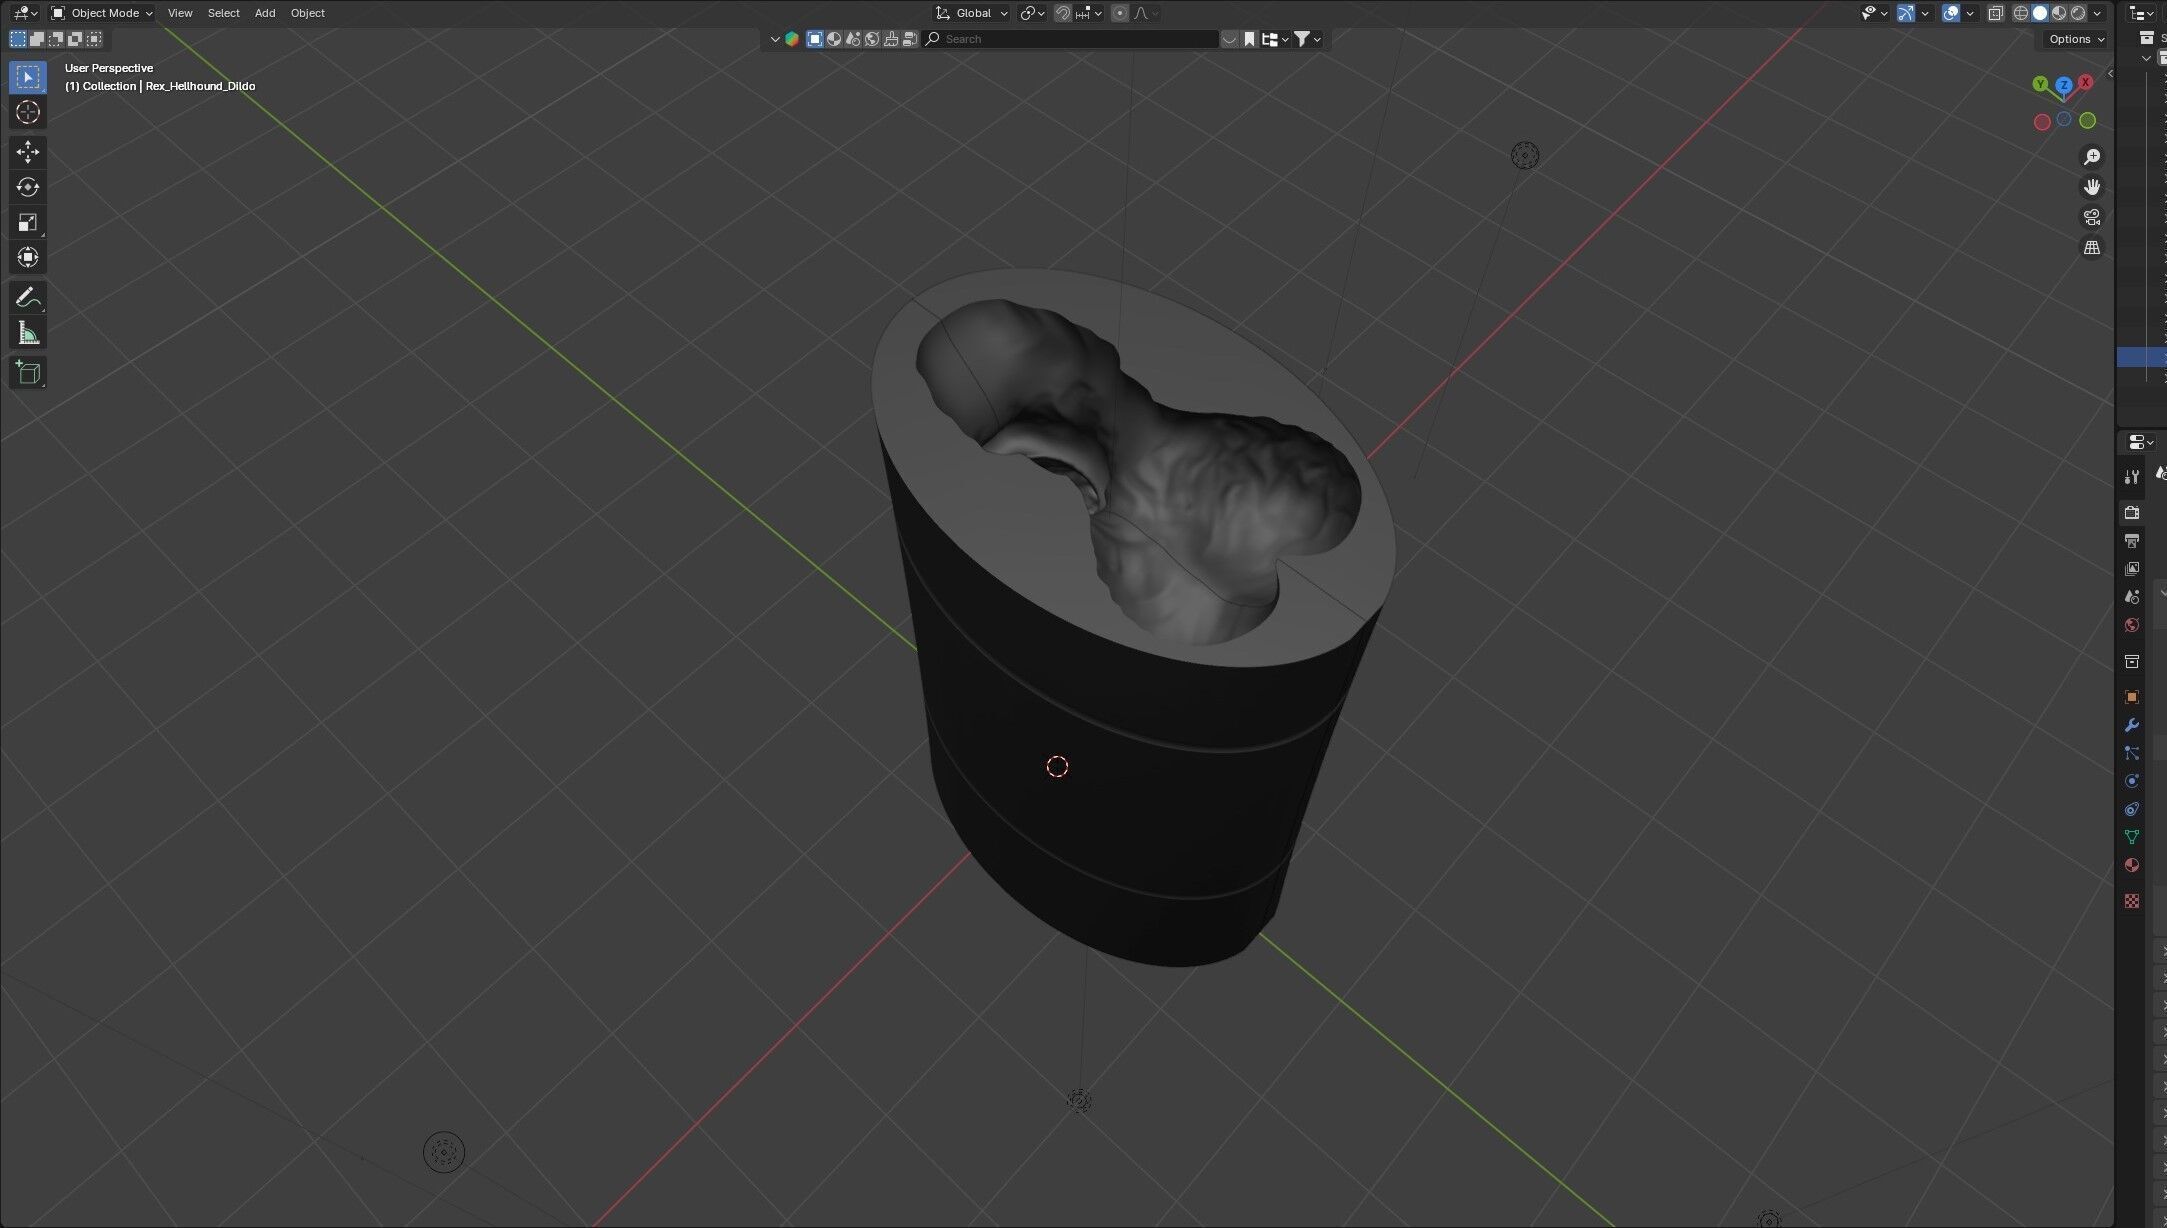2167x1228 pixels.
Task: Click the bookmark icon beside search
Action: click(x=1249, y=39)
